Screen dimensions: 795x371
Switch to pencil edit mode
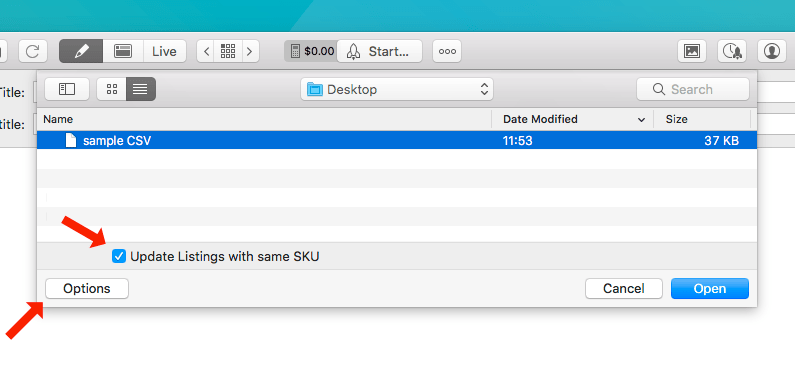[x=81, y=51]
